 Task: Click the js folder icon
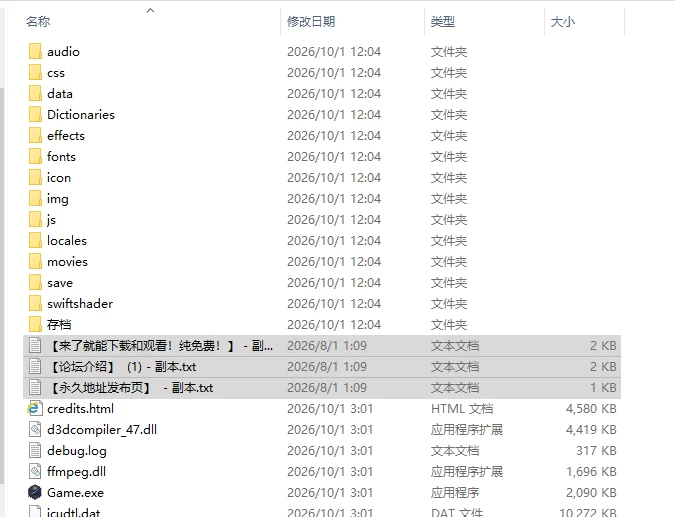click(x=35, y=220)
